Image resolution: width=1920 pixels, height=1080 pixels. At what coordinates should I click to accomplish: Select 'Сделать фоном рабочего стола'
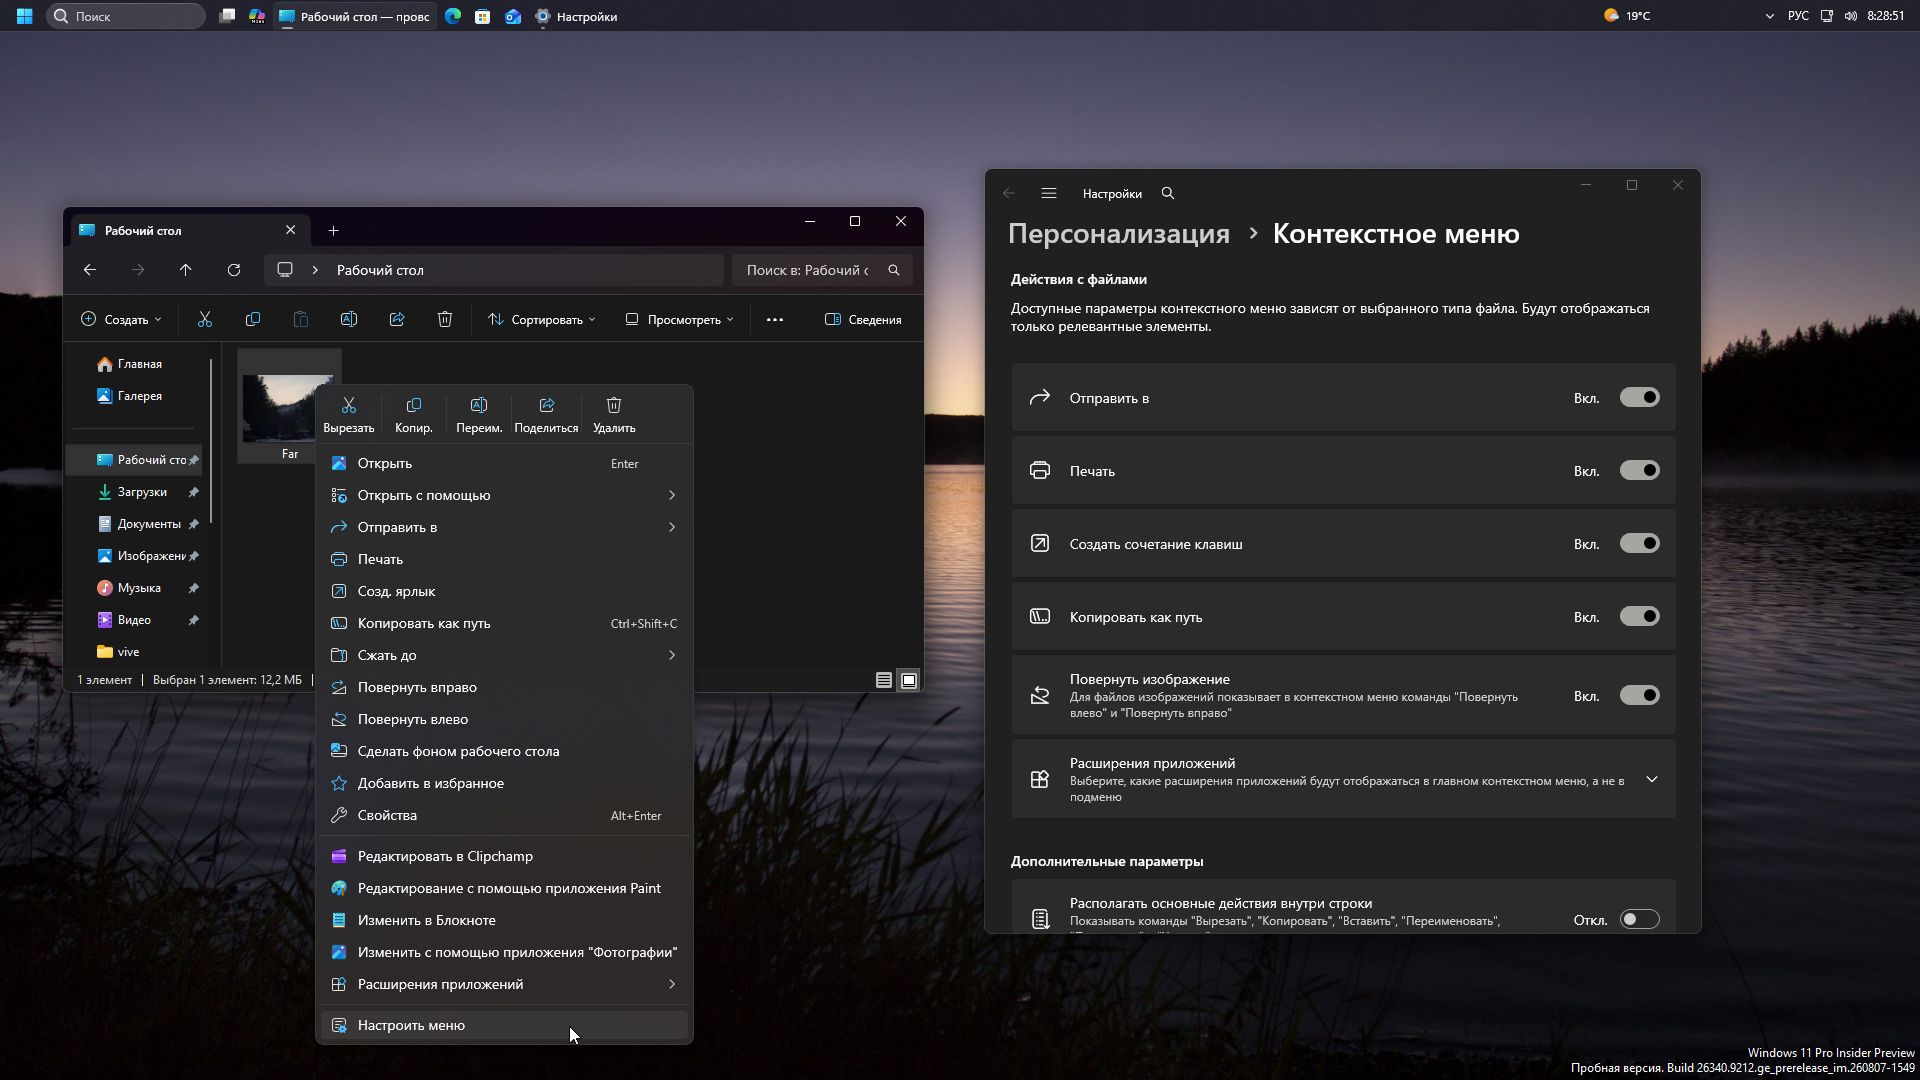pos(504,751)
